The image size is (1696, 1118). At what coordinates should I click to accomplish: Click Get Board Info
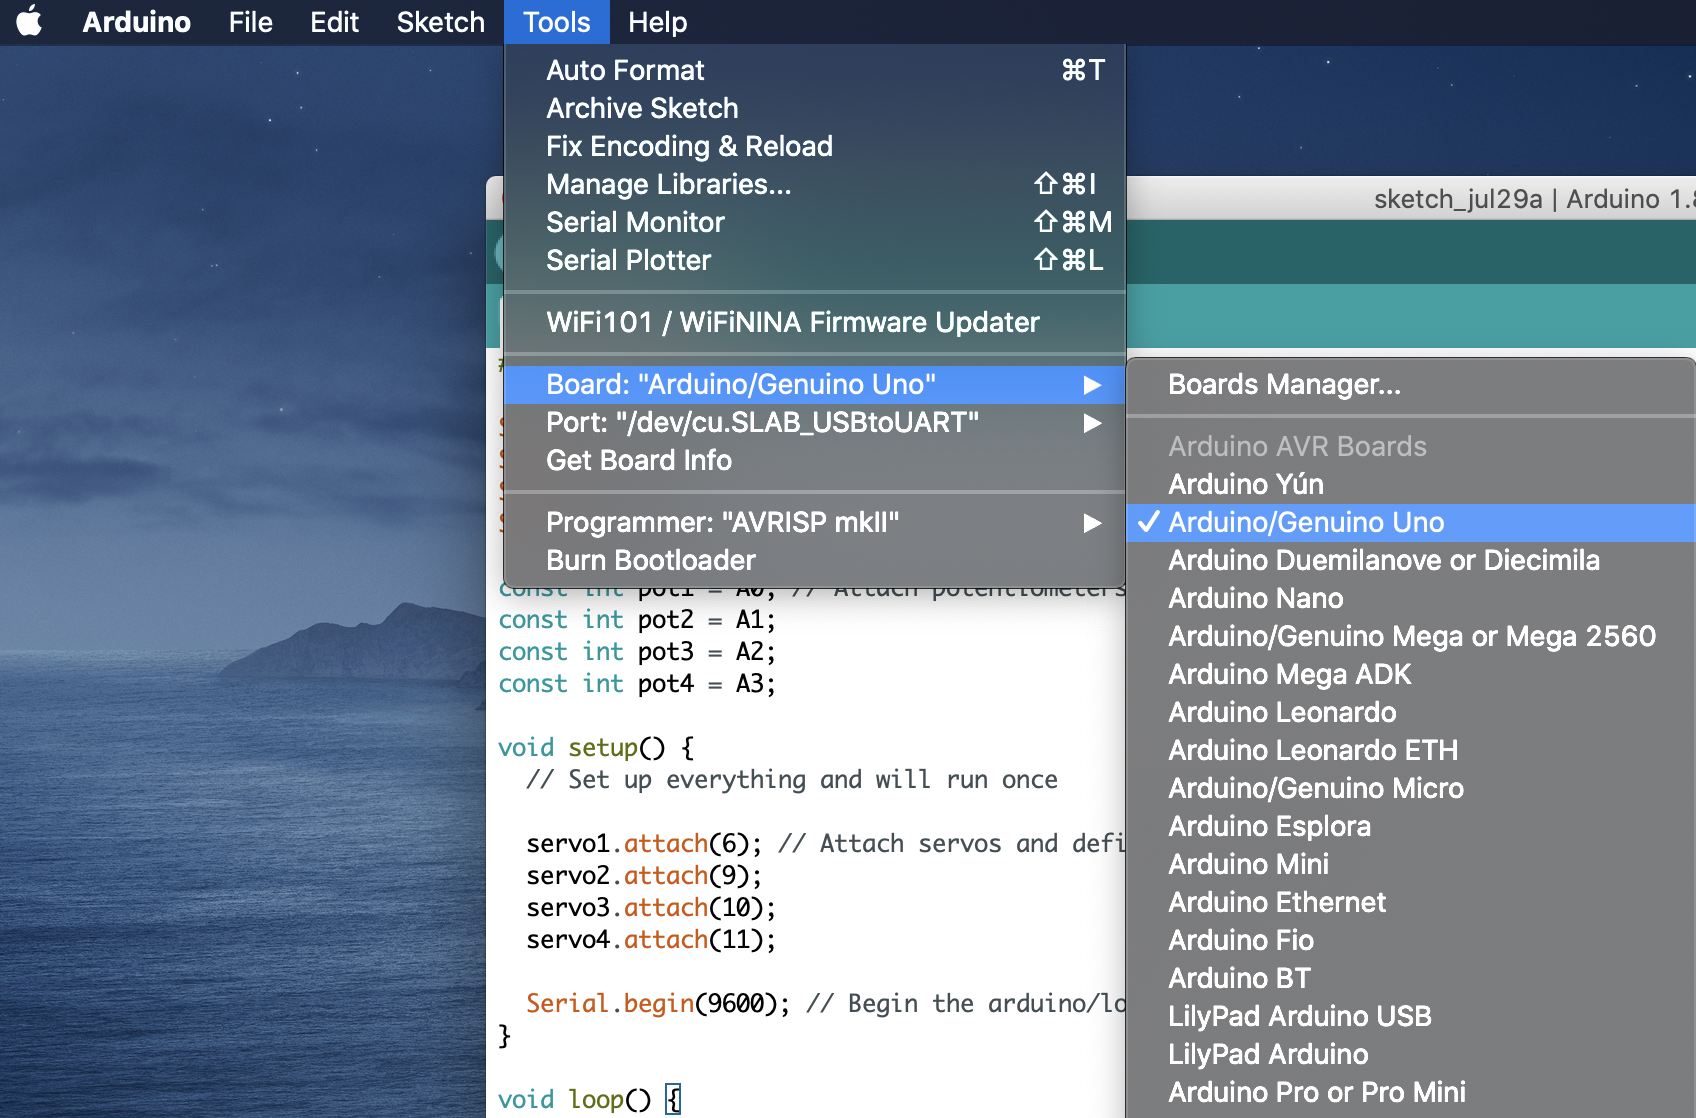pyautogui.click(x=639, y=460)
